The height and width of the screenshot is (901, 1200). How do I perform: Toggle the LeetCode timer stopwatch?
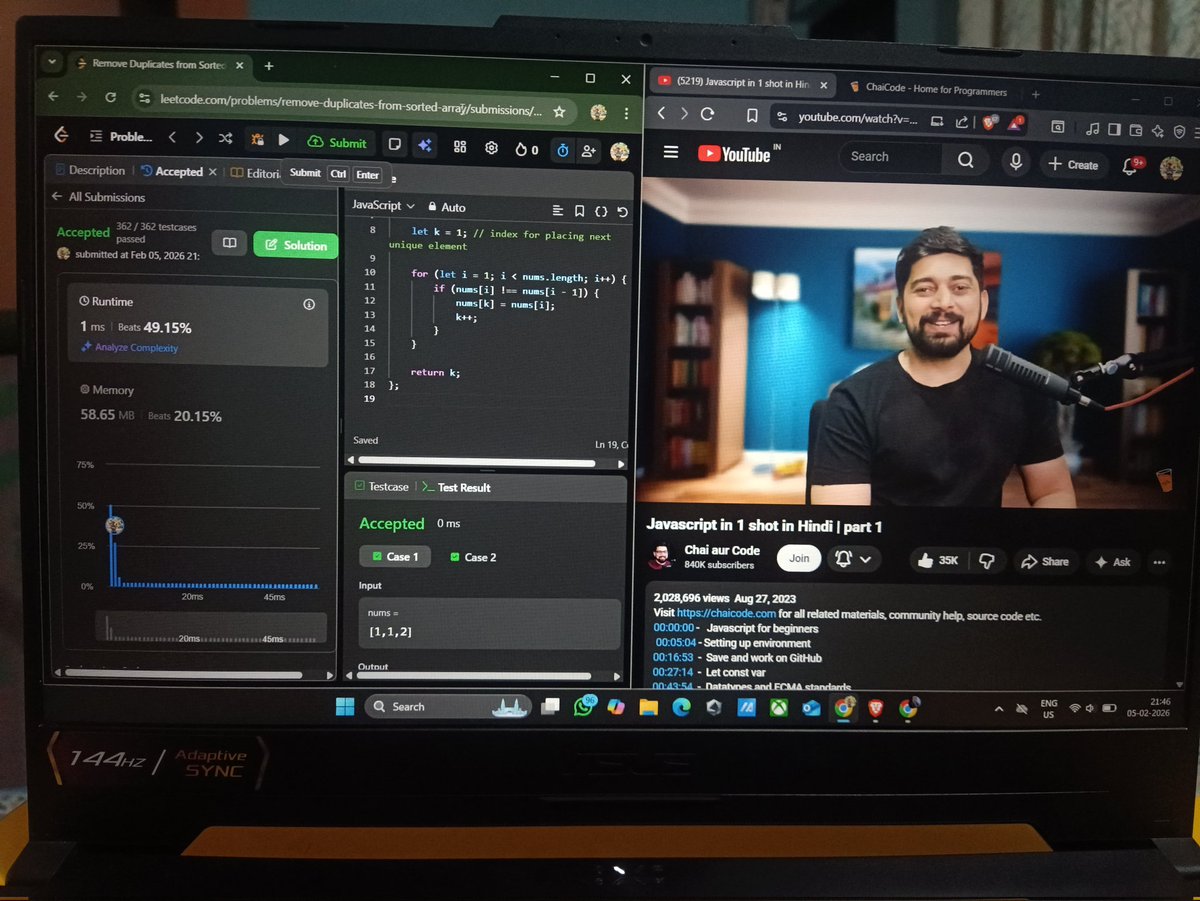pos(563,150)
